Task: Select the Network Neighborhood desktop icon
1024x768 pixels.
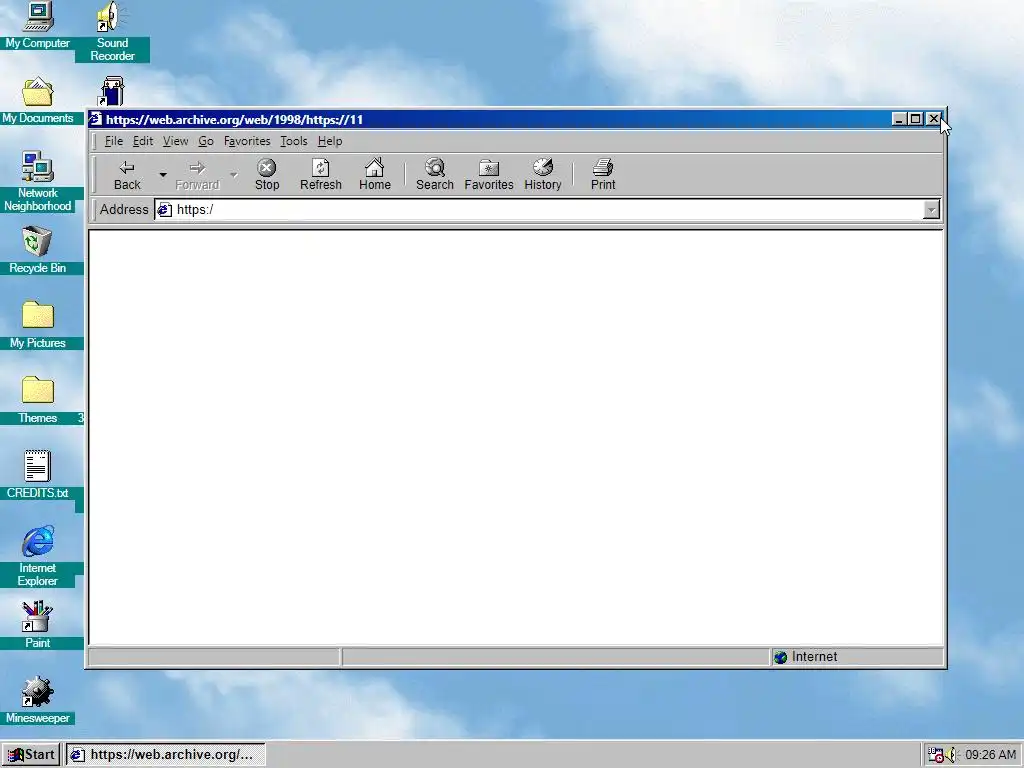Action: tap(38, 182)
